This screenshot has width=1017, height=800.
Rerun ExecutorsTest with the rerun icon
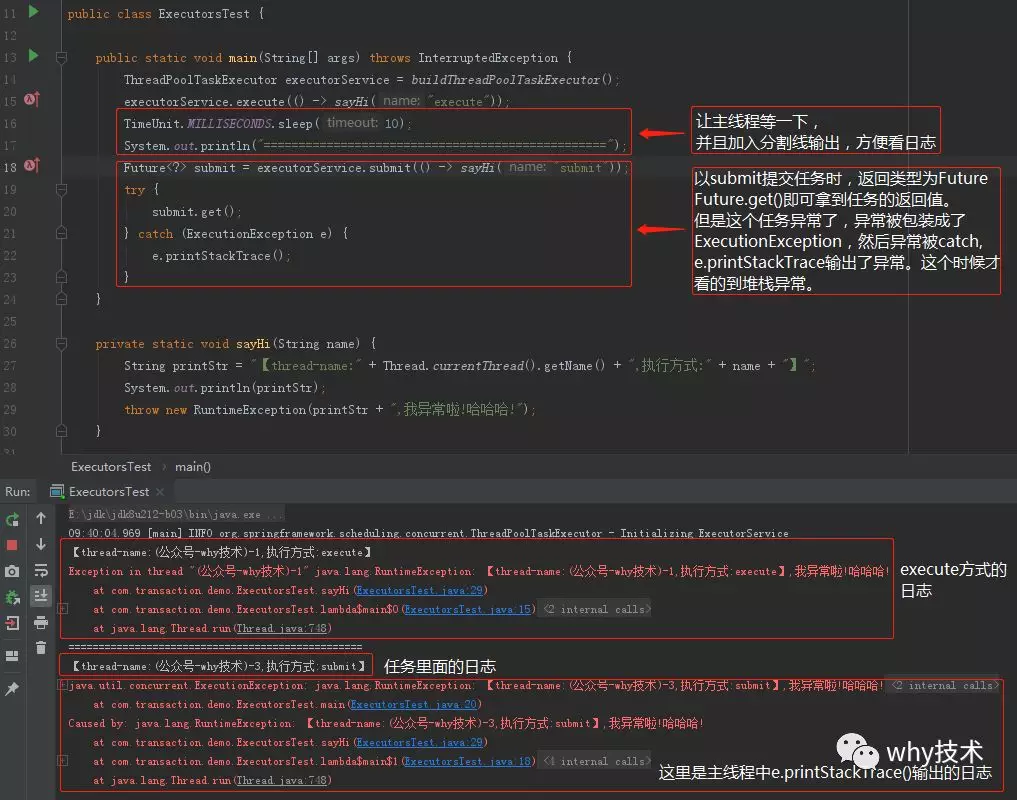[12, 519]
